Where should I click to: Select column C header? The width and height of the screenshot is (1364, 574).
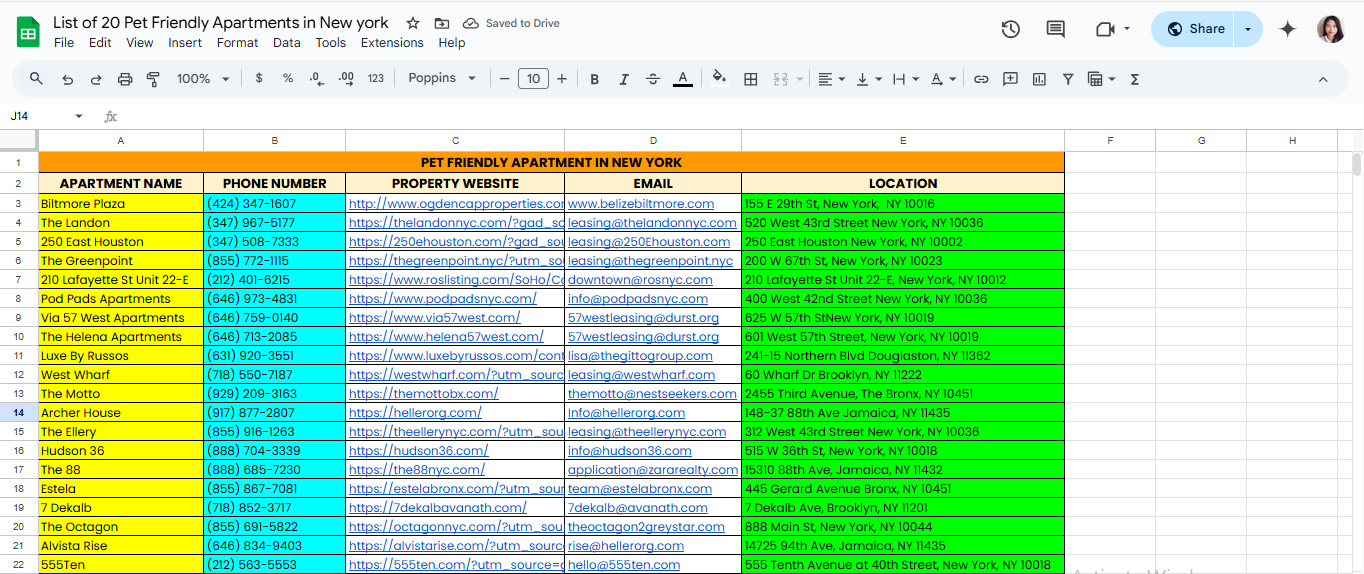[x=455, y=141]
